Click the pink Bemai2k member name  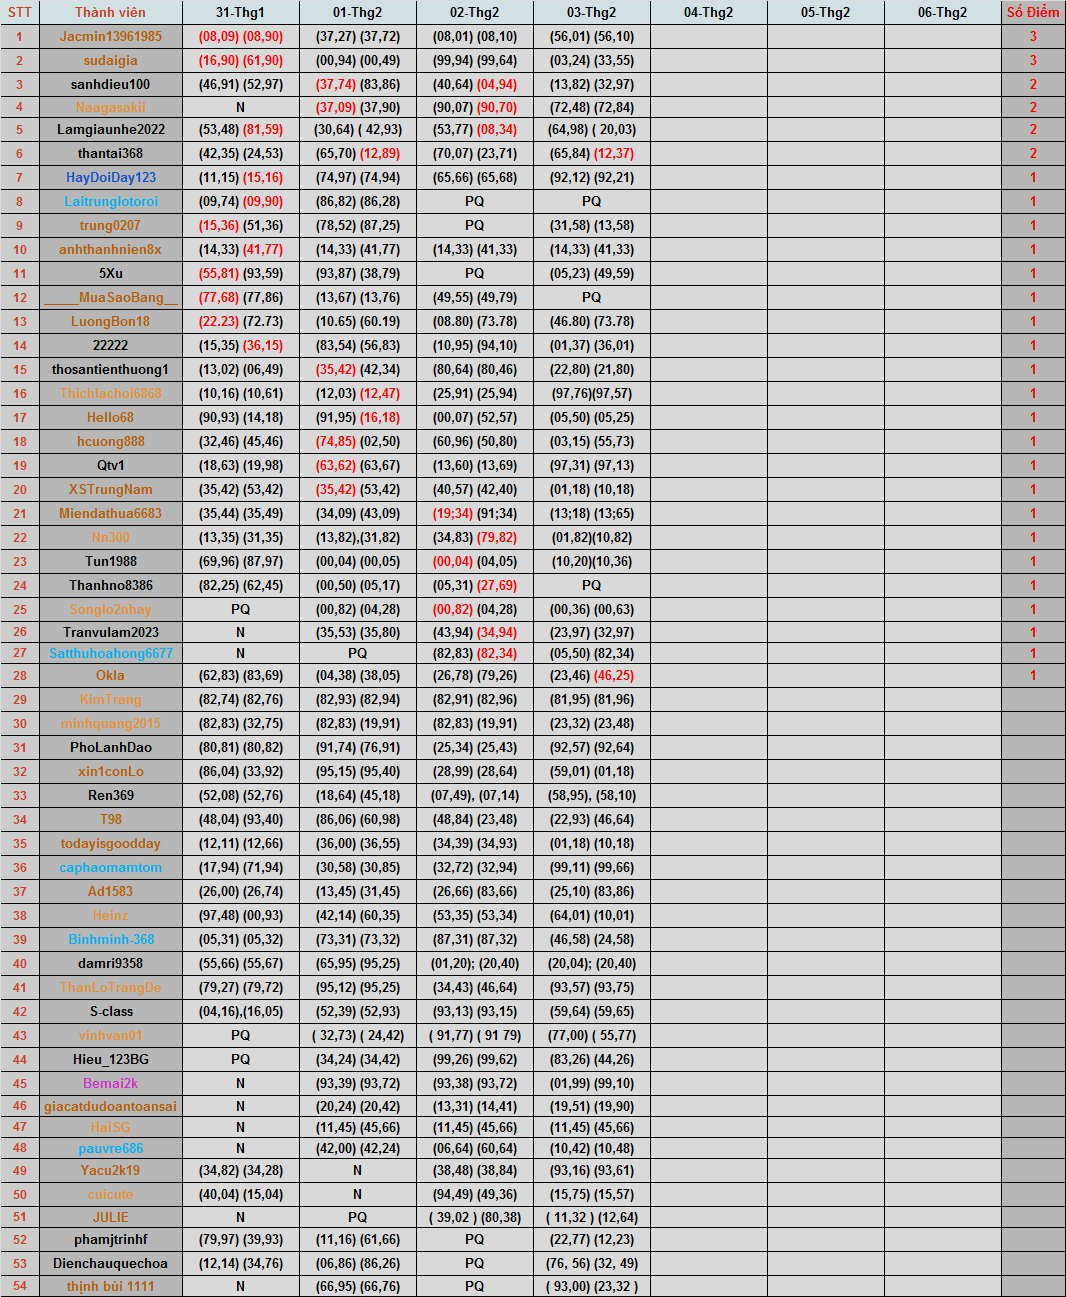(x=110, y=1083)
